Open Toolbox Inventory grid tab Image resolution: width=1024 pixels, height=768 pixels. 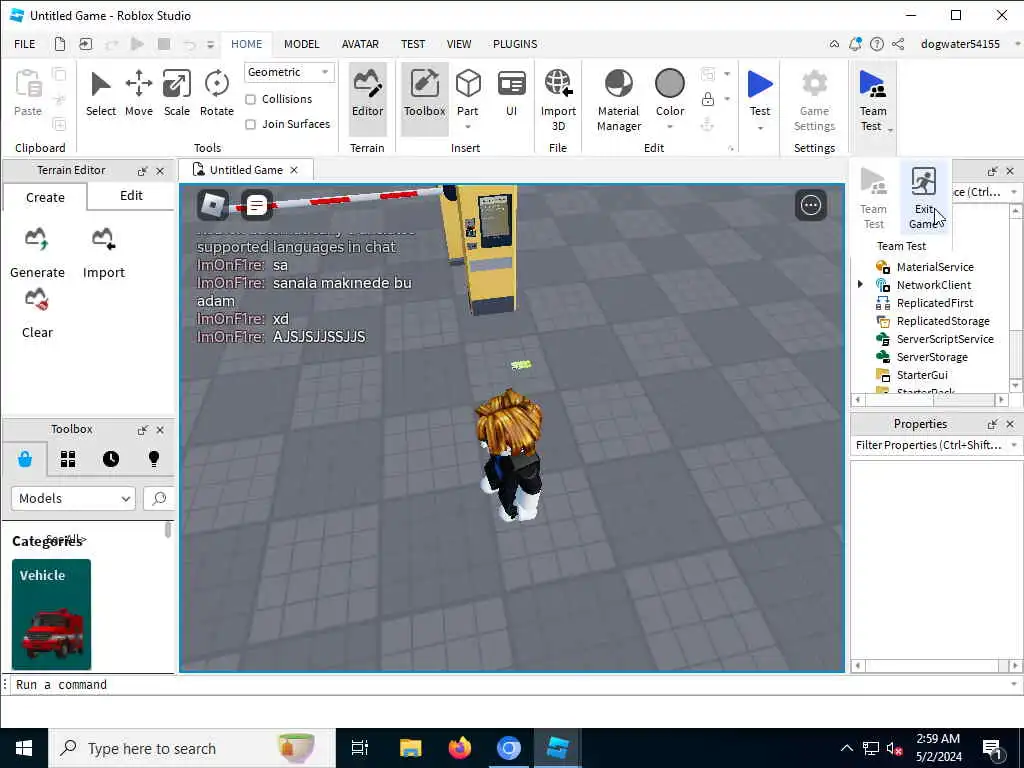(x=68, y=459)
